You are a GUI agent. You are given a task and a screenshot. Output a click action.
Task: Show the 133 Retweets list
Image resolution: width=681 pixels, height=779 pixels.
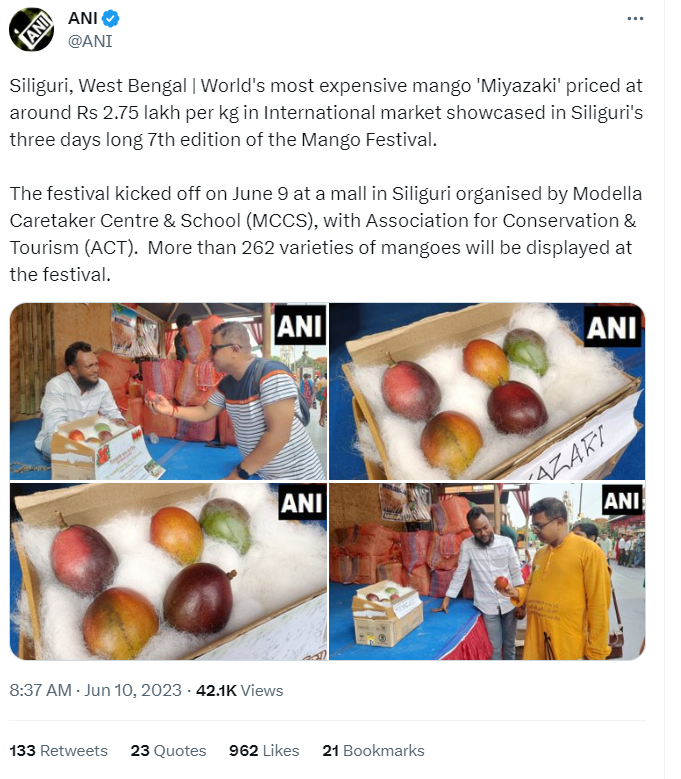(x=58, y=750)
